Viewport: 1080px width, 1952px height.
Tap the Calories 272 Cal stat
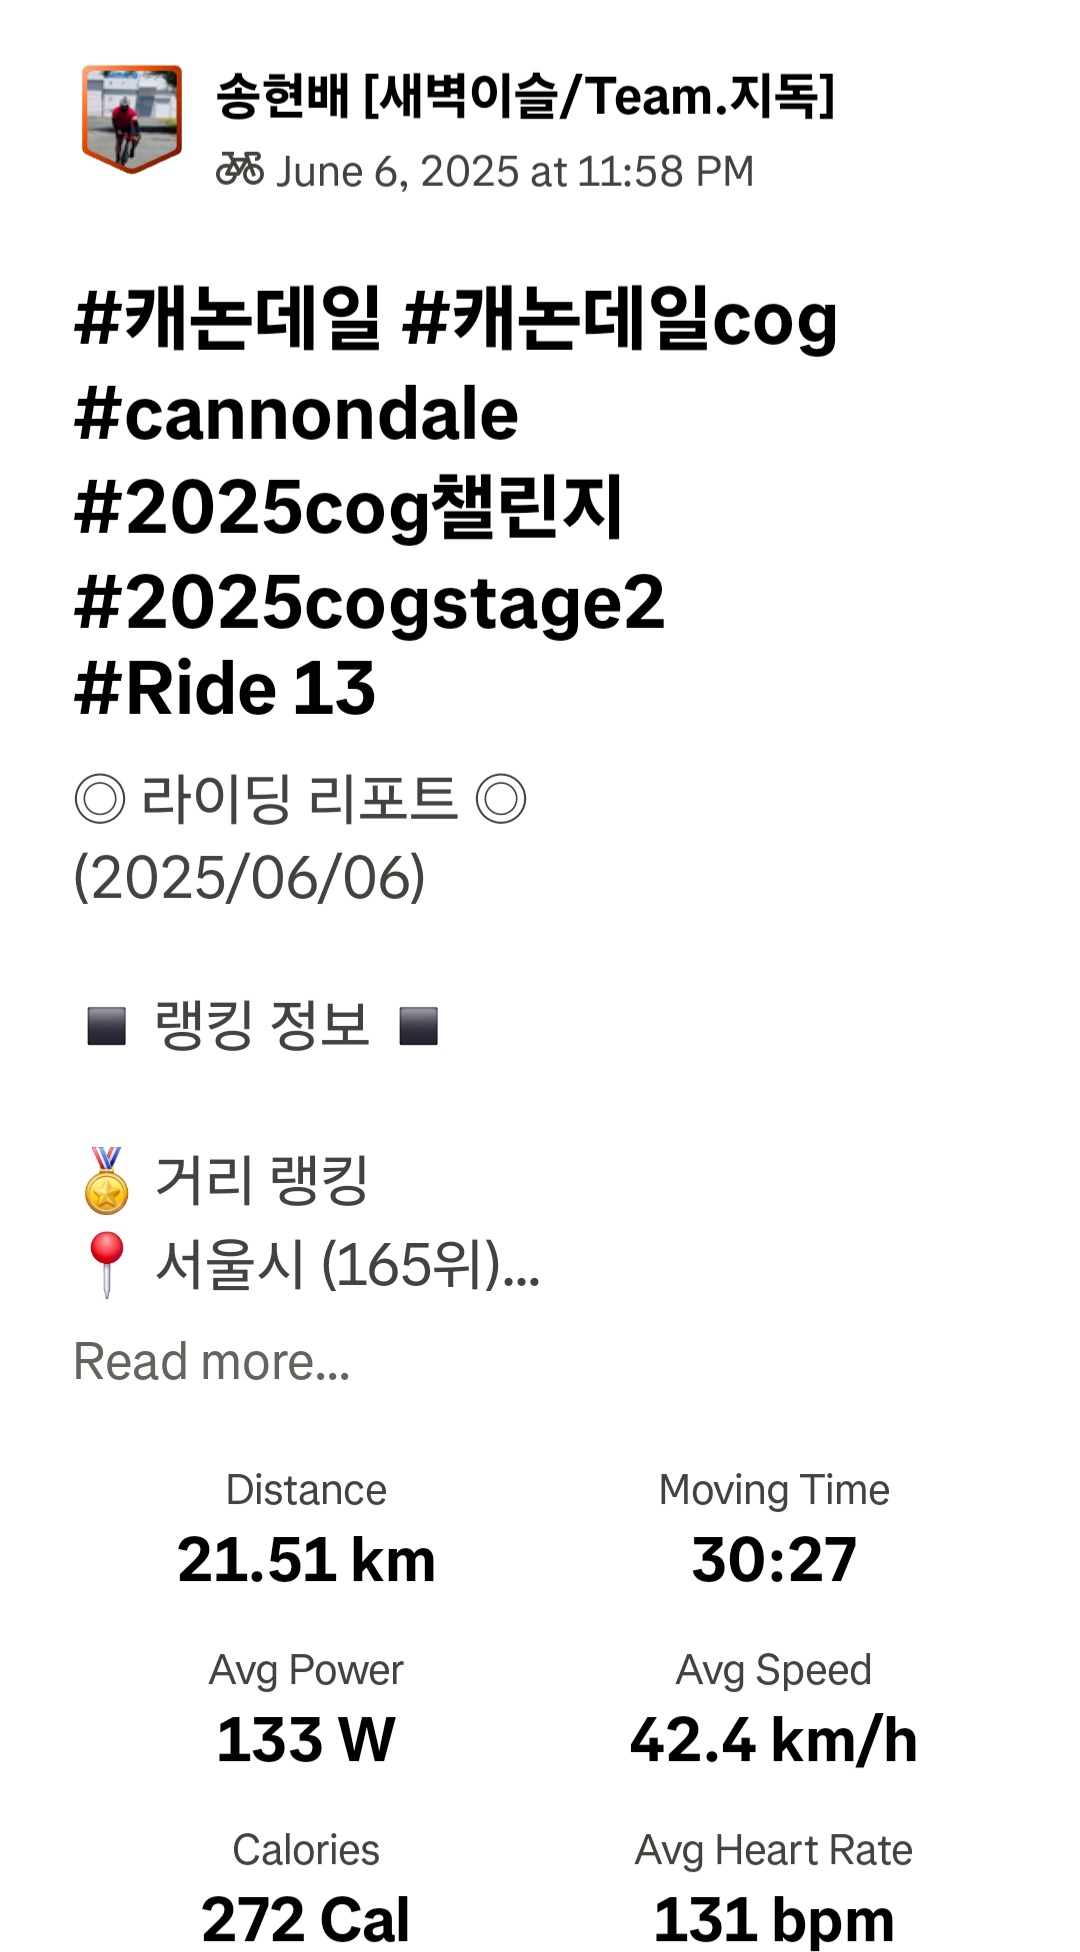click(x=306, y=1918)
